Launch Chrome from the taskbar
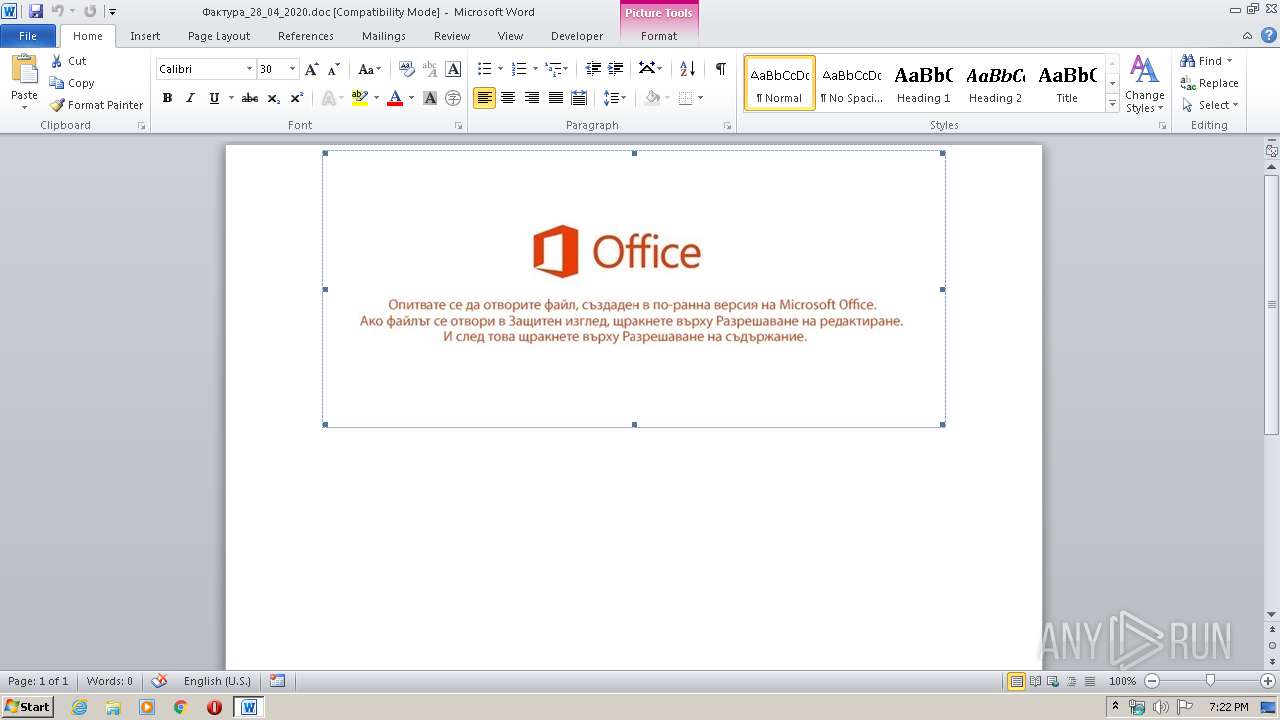The width and height of the screenshot is (1280, 720). click(181, 707)
